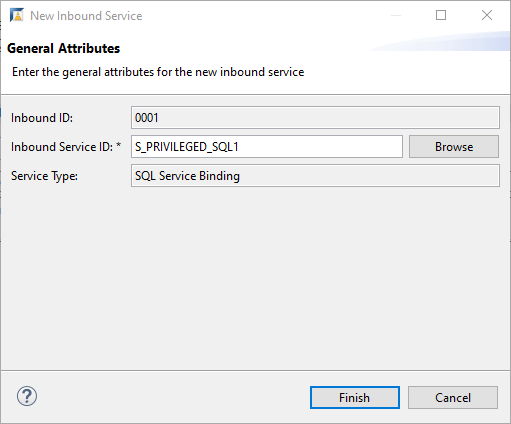This screenshot has width=511, height=424.
Task: Click the greyed-out minimize button
Action: click(x=396, y=15)
